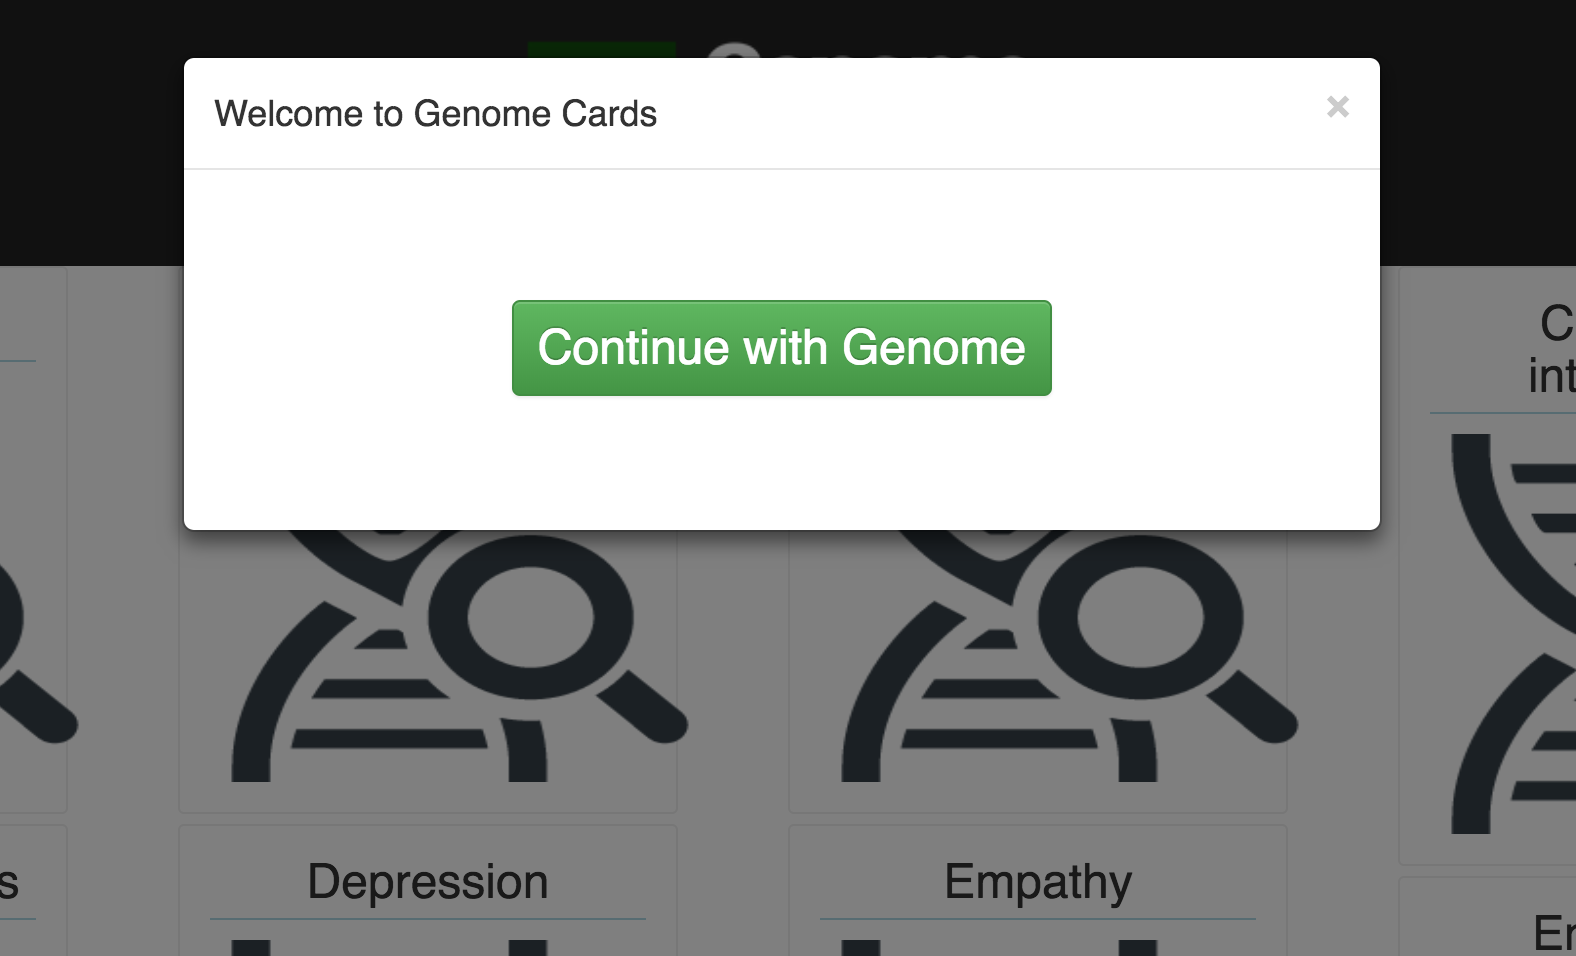Click the partially visible magnifier icon on the left card
Image resolution: width=1576 pixels, height=956 pixels.
[x=30, y=650]
